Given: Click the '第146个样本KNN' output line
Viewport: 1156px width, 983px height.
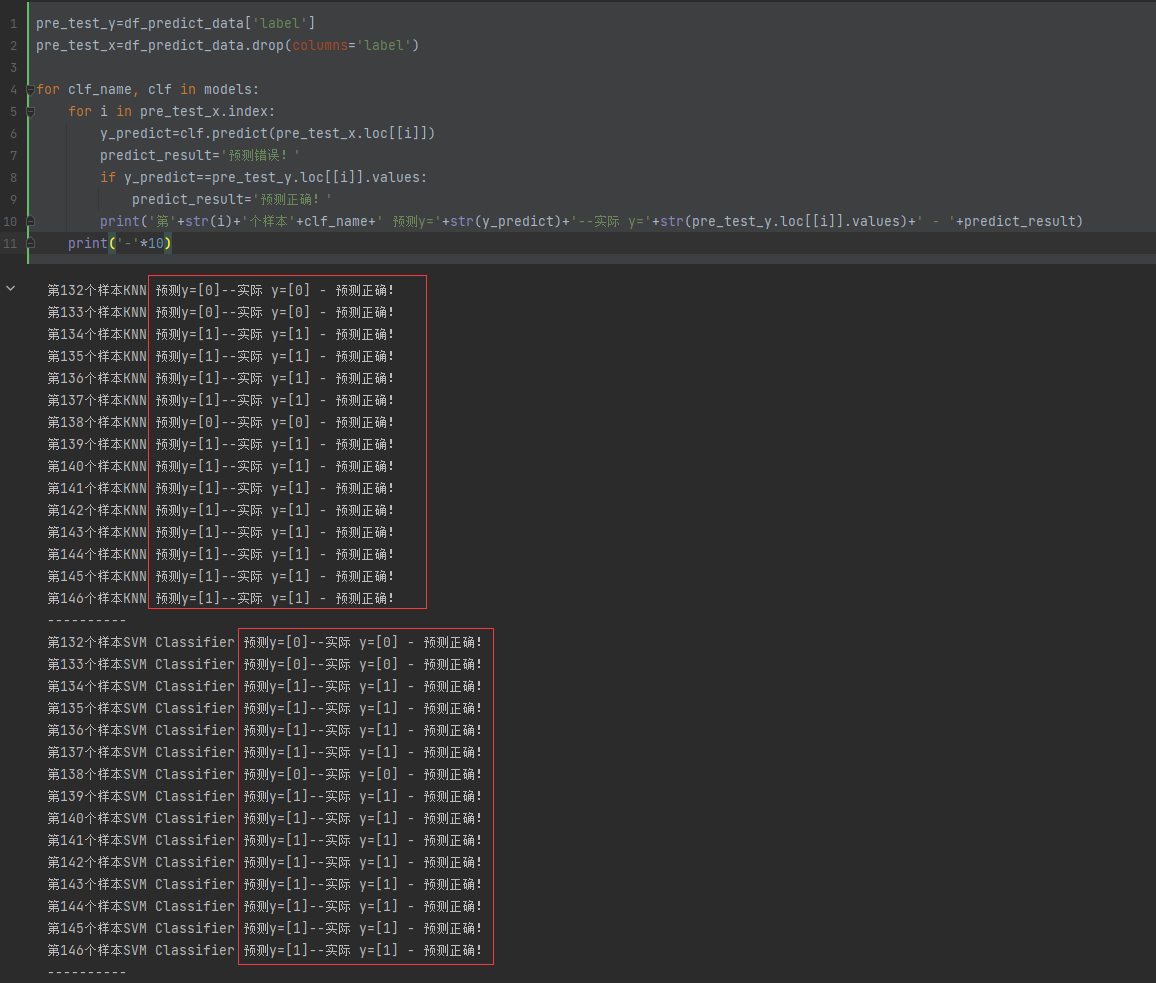Looking at the screenshot, I should pos(97,599).
